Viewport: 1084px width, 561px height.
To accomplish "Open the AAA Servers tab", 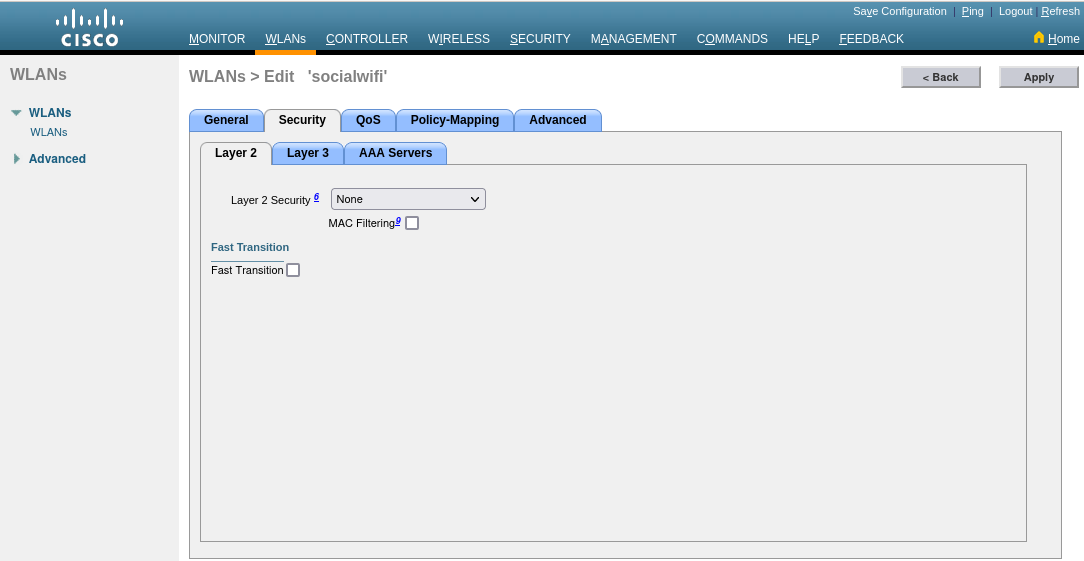I will (395, 153).
